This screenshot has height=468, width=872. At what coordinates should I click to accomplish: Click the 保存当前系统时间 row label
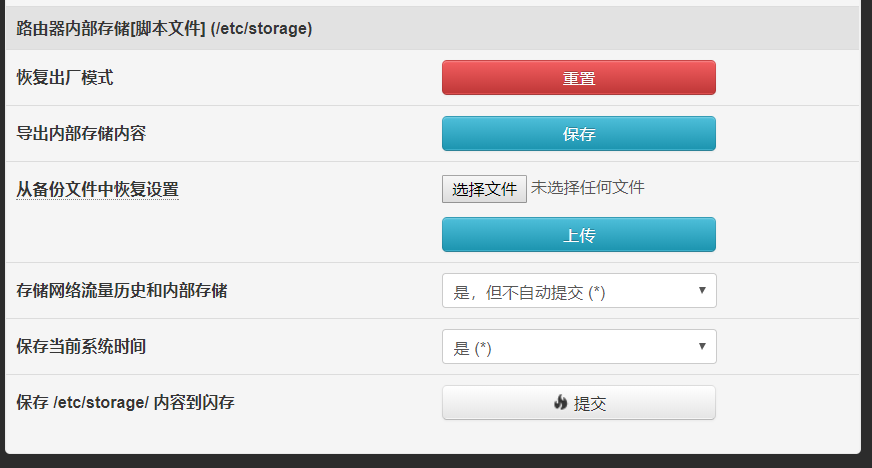tap(81, 346)
